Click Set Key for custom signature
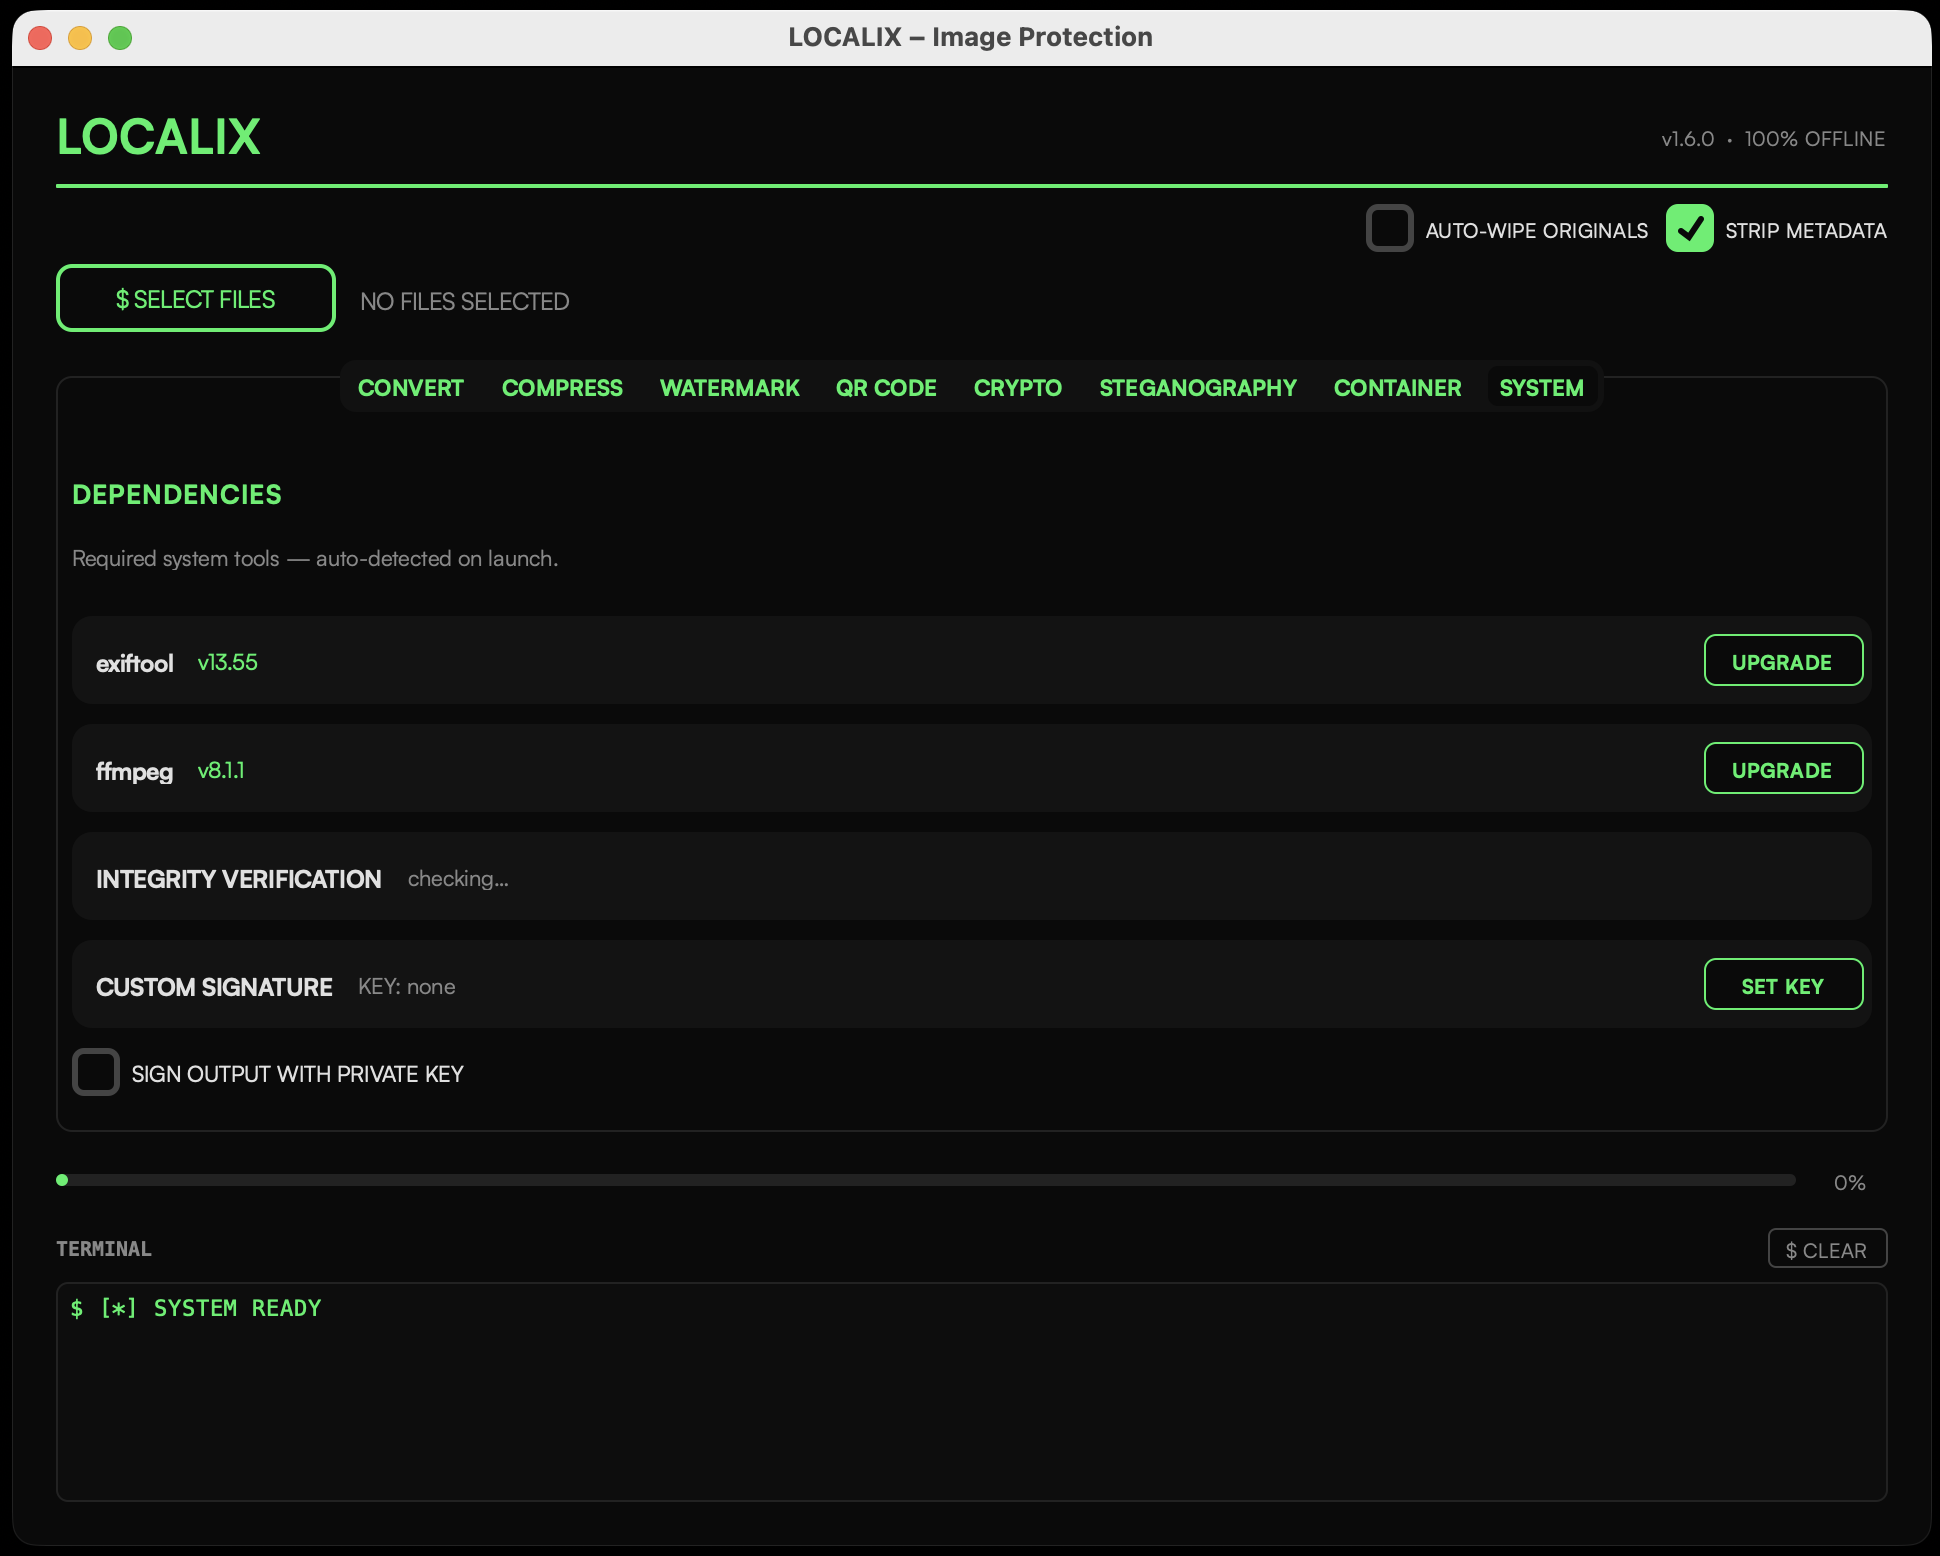This screenshot has height=1556, width=1940. pos(1783,984)
